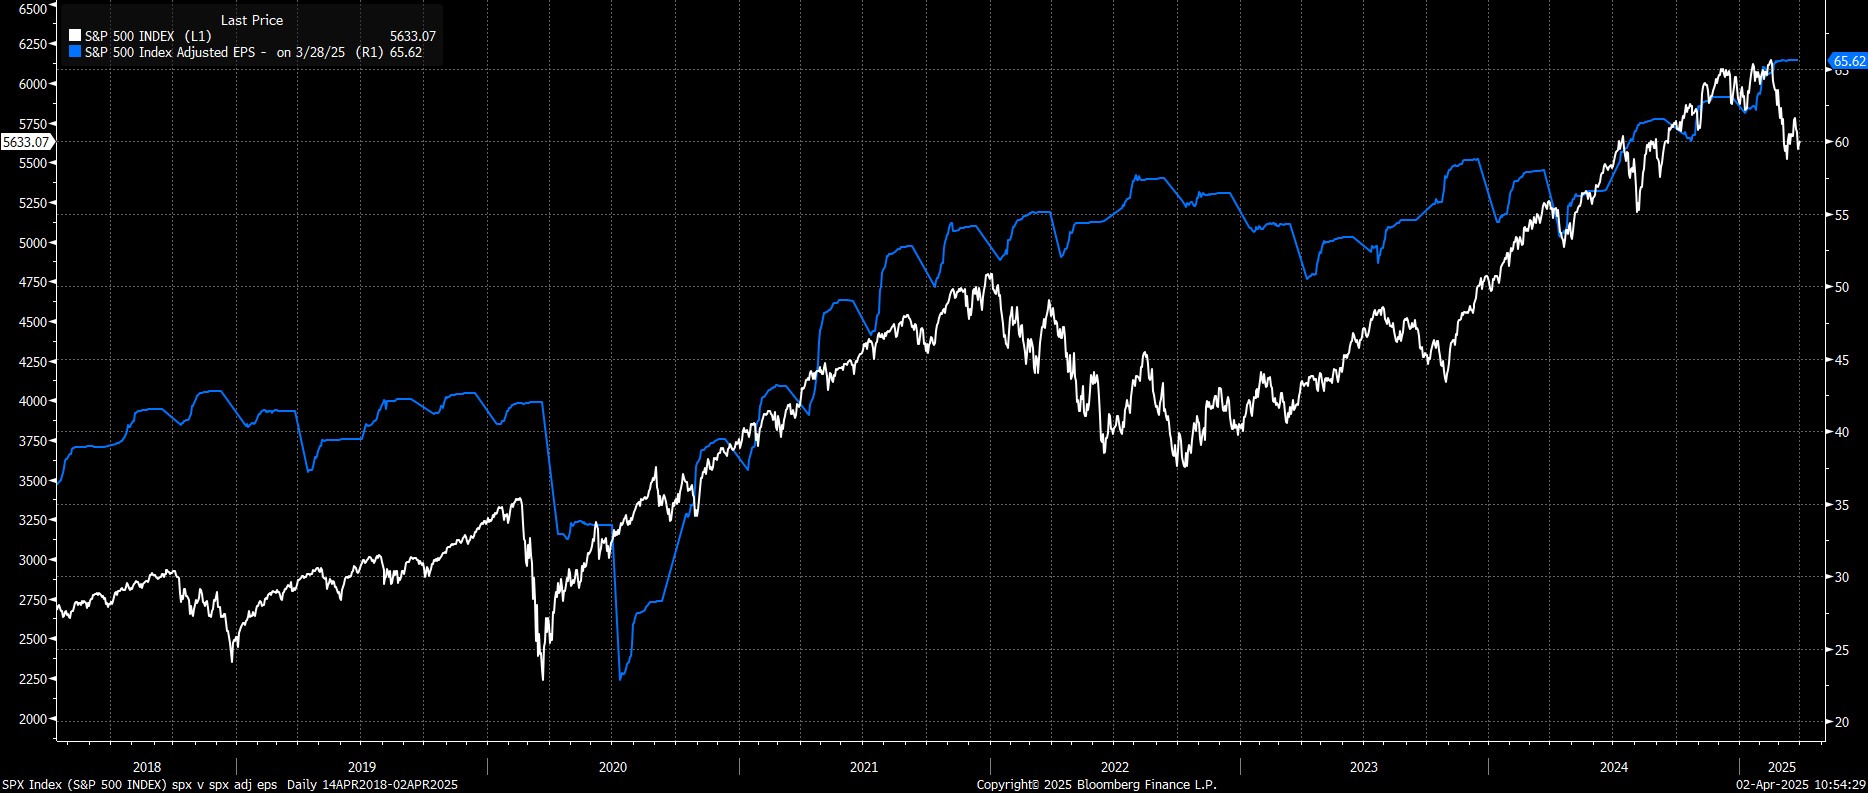1868x793 pixels.
Task: Click the 'Last Price' legend header
Action: 252,20
